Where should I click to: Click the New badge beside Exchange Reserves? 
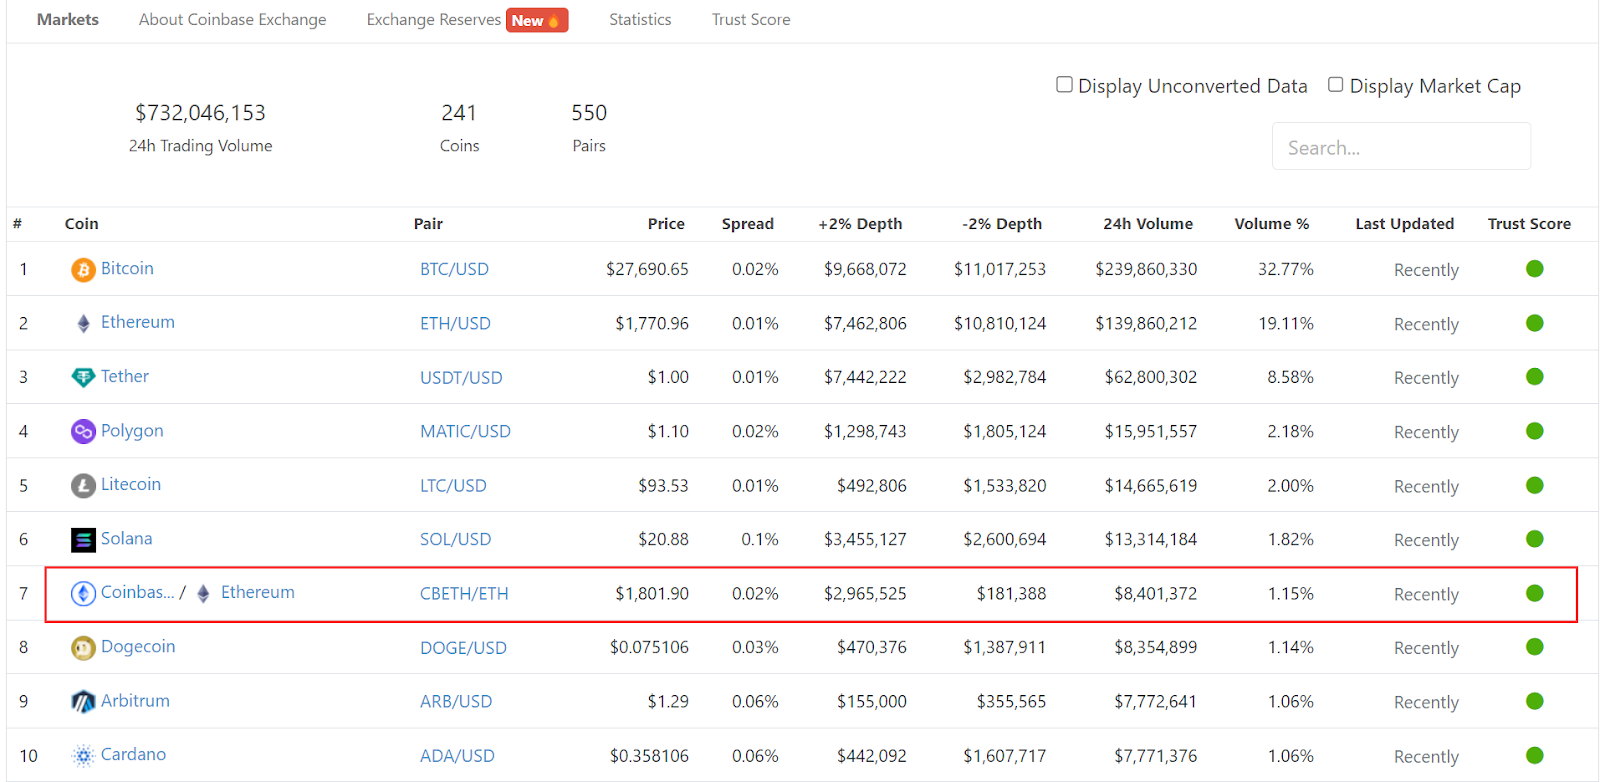[537, 20]
